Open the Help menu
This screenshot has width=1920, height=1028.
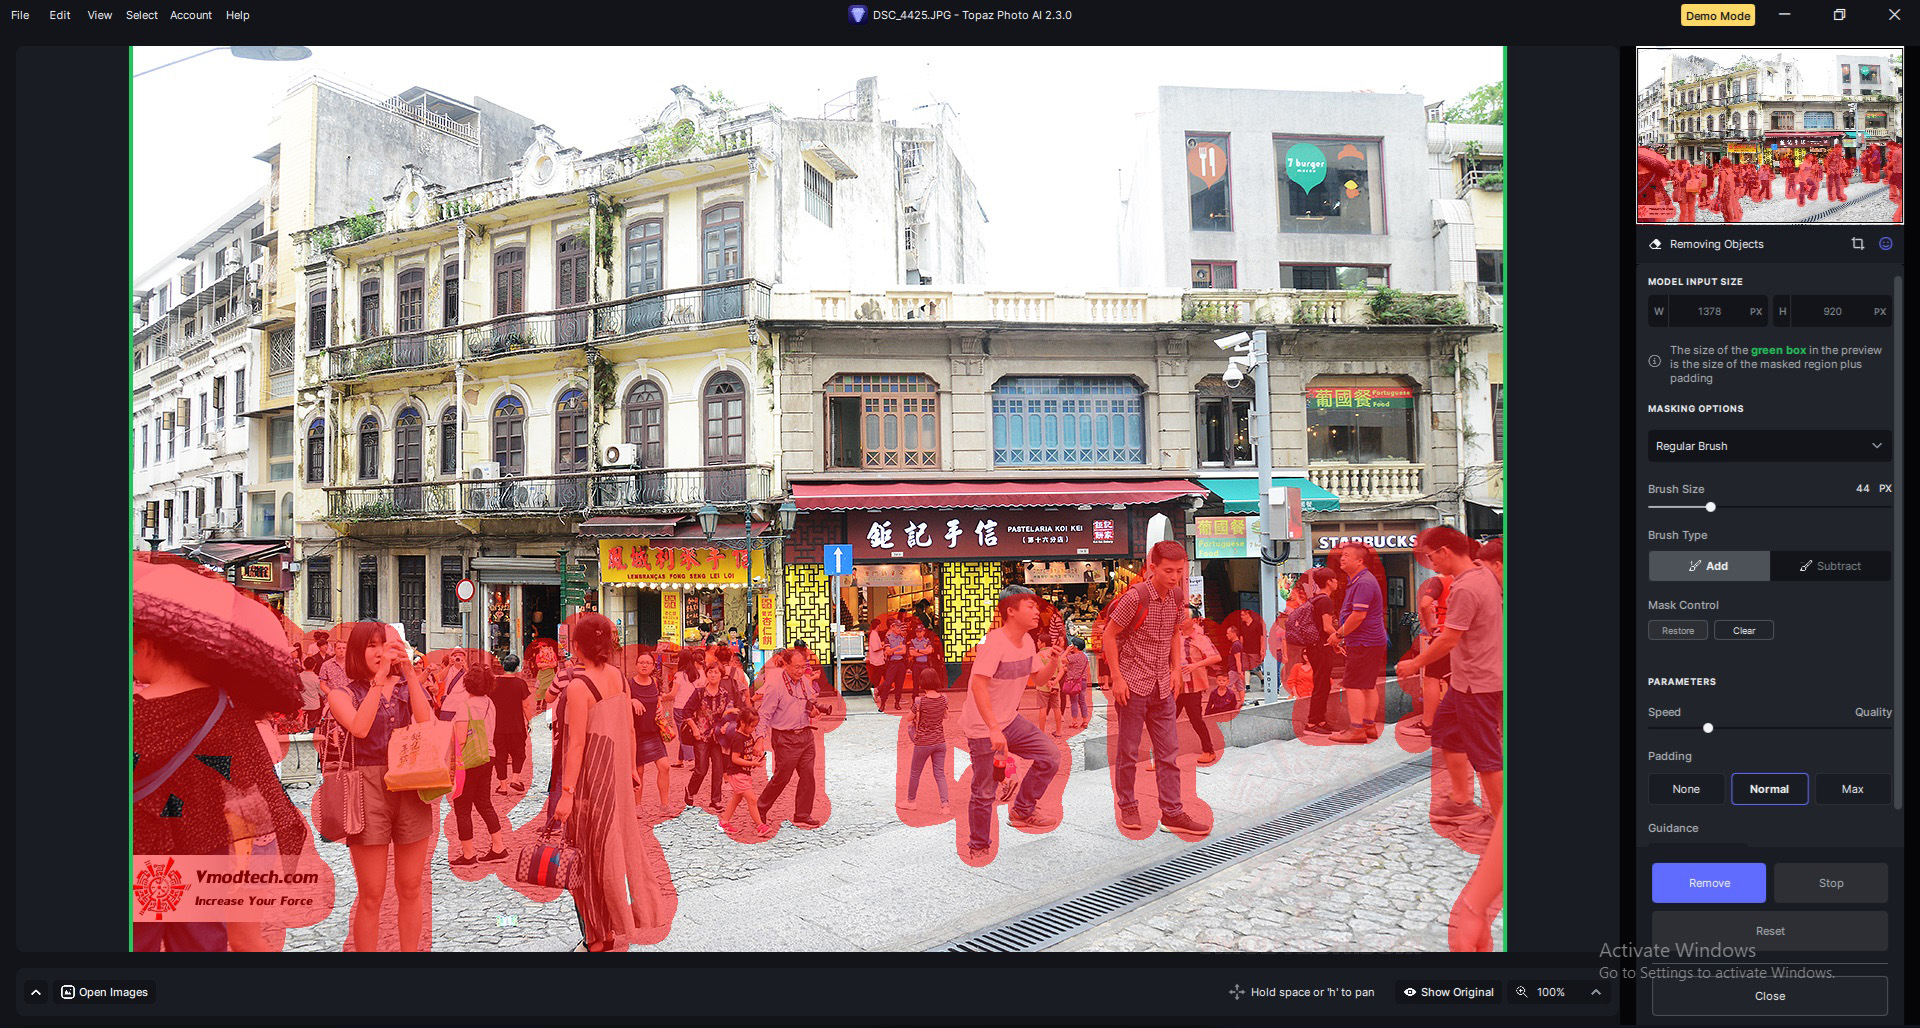click(238, 15)
